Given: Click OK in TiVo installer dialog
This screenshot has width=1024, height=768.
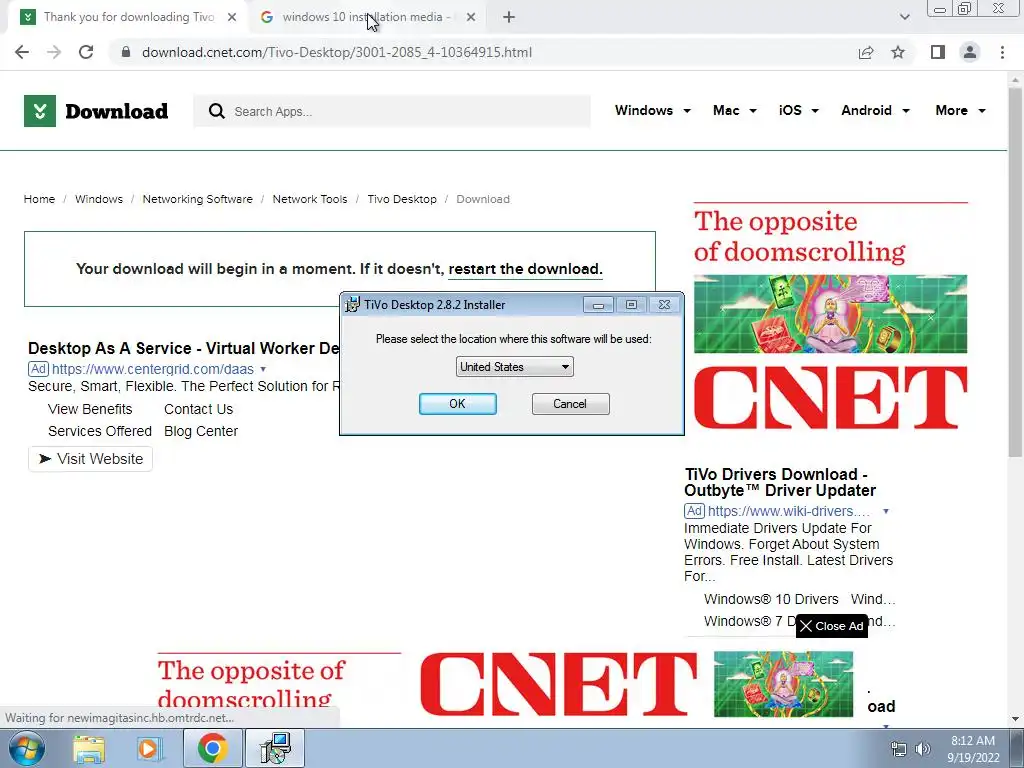Looking at the screenshot, I should point(457,404).
